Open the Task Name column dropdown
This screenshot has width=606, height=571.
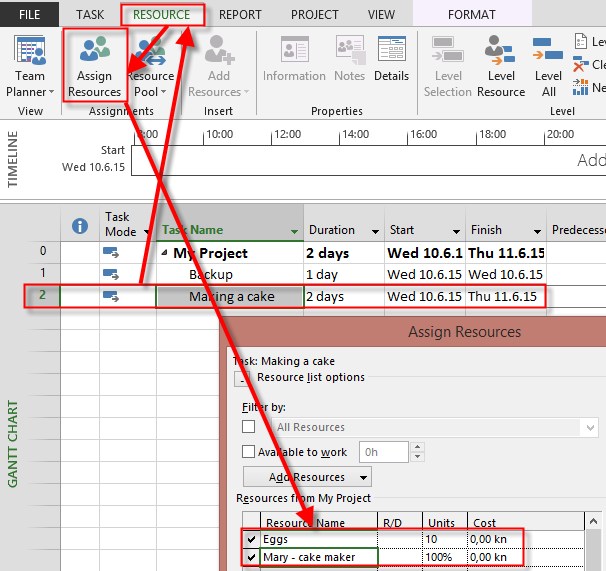pos(294,231)
